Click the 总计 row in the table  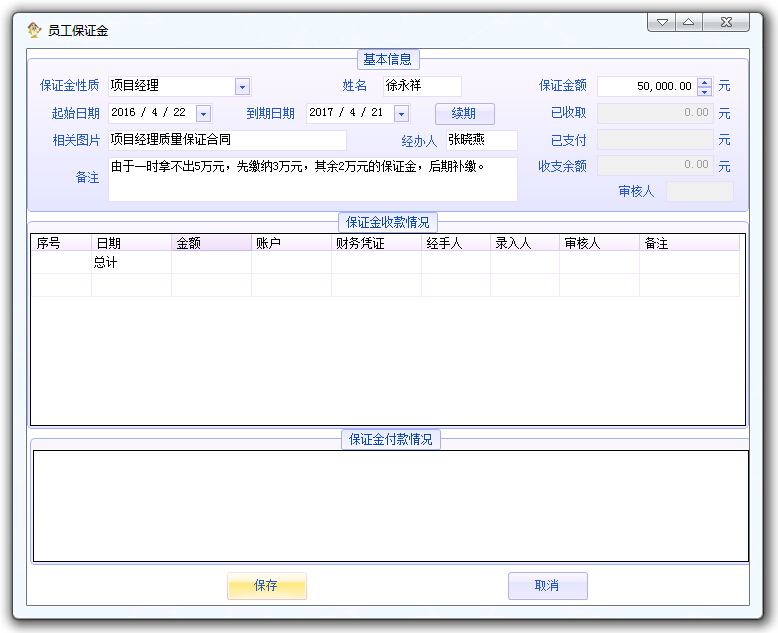coord(130,262)
